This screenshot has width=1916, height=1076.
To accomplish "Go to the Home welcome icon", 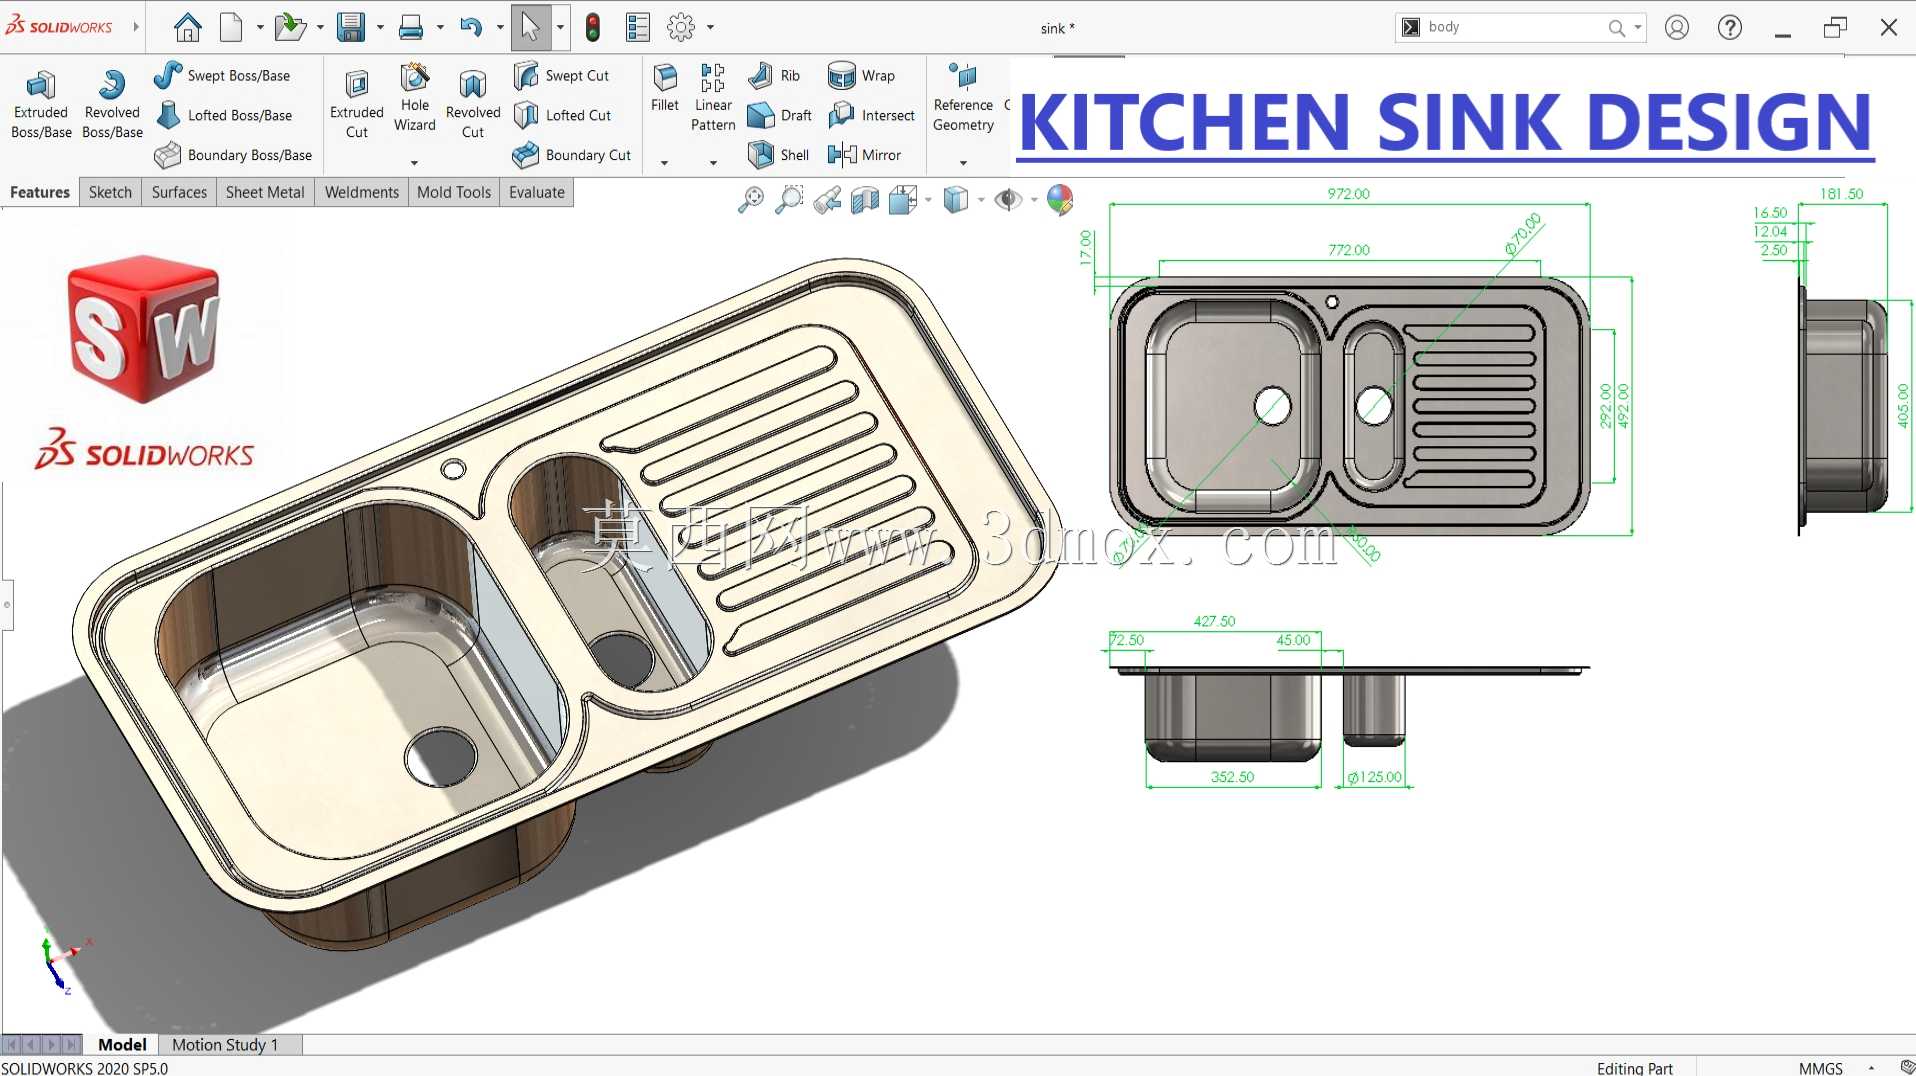I will (187, 27).
